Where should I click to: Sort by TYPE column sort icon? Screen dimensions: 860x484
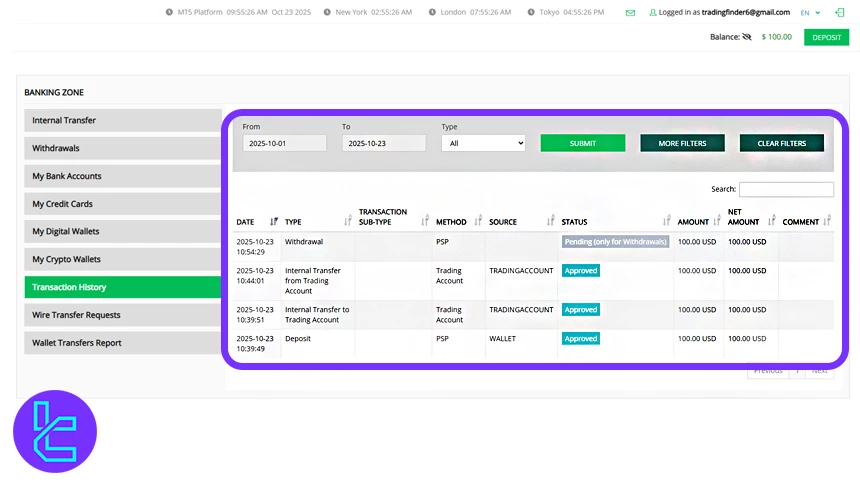click(x=348, y=221)
